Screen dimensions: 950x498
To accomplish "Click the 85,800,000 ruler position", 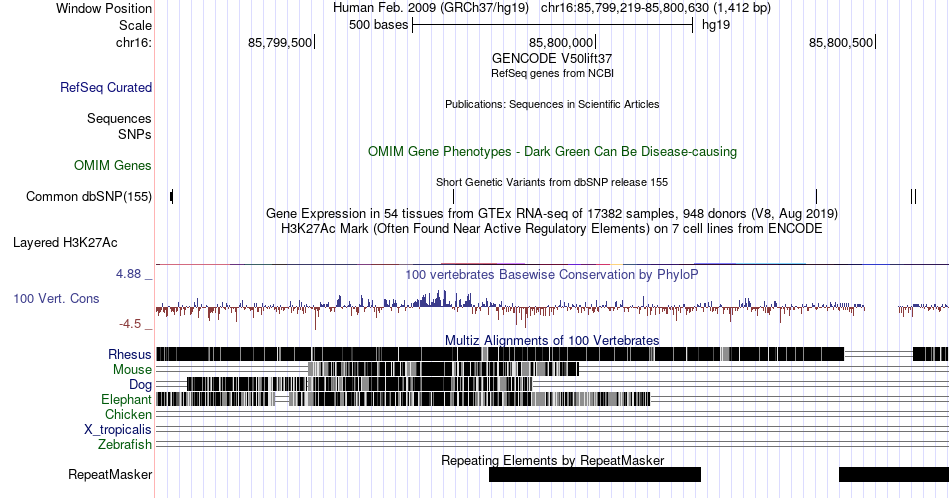I will tap(561, 42).
